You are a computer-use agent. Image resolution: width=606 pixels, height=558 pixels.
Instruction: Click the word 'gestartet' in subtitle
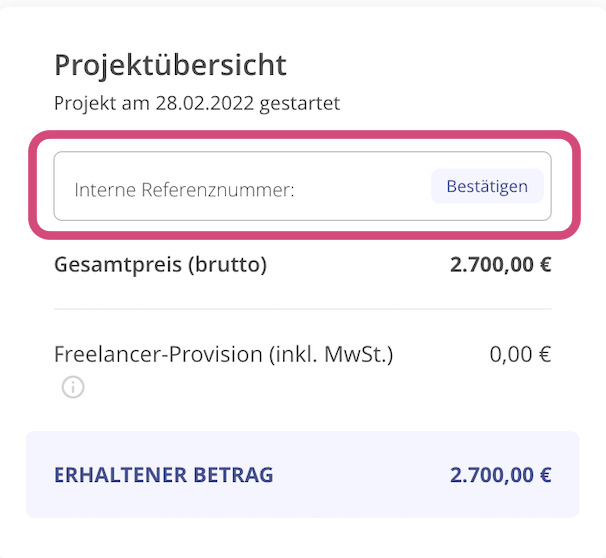tap(300, 103)
